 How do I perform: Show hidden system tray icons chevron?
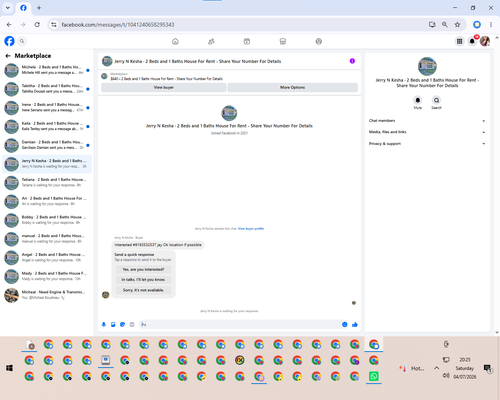[x=436, y=368]
